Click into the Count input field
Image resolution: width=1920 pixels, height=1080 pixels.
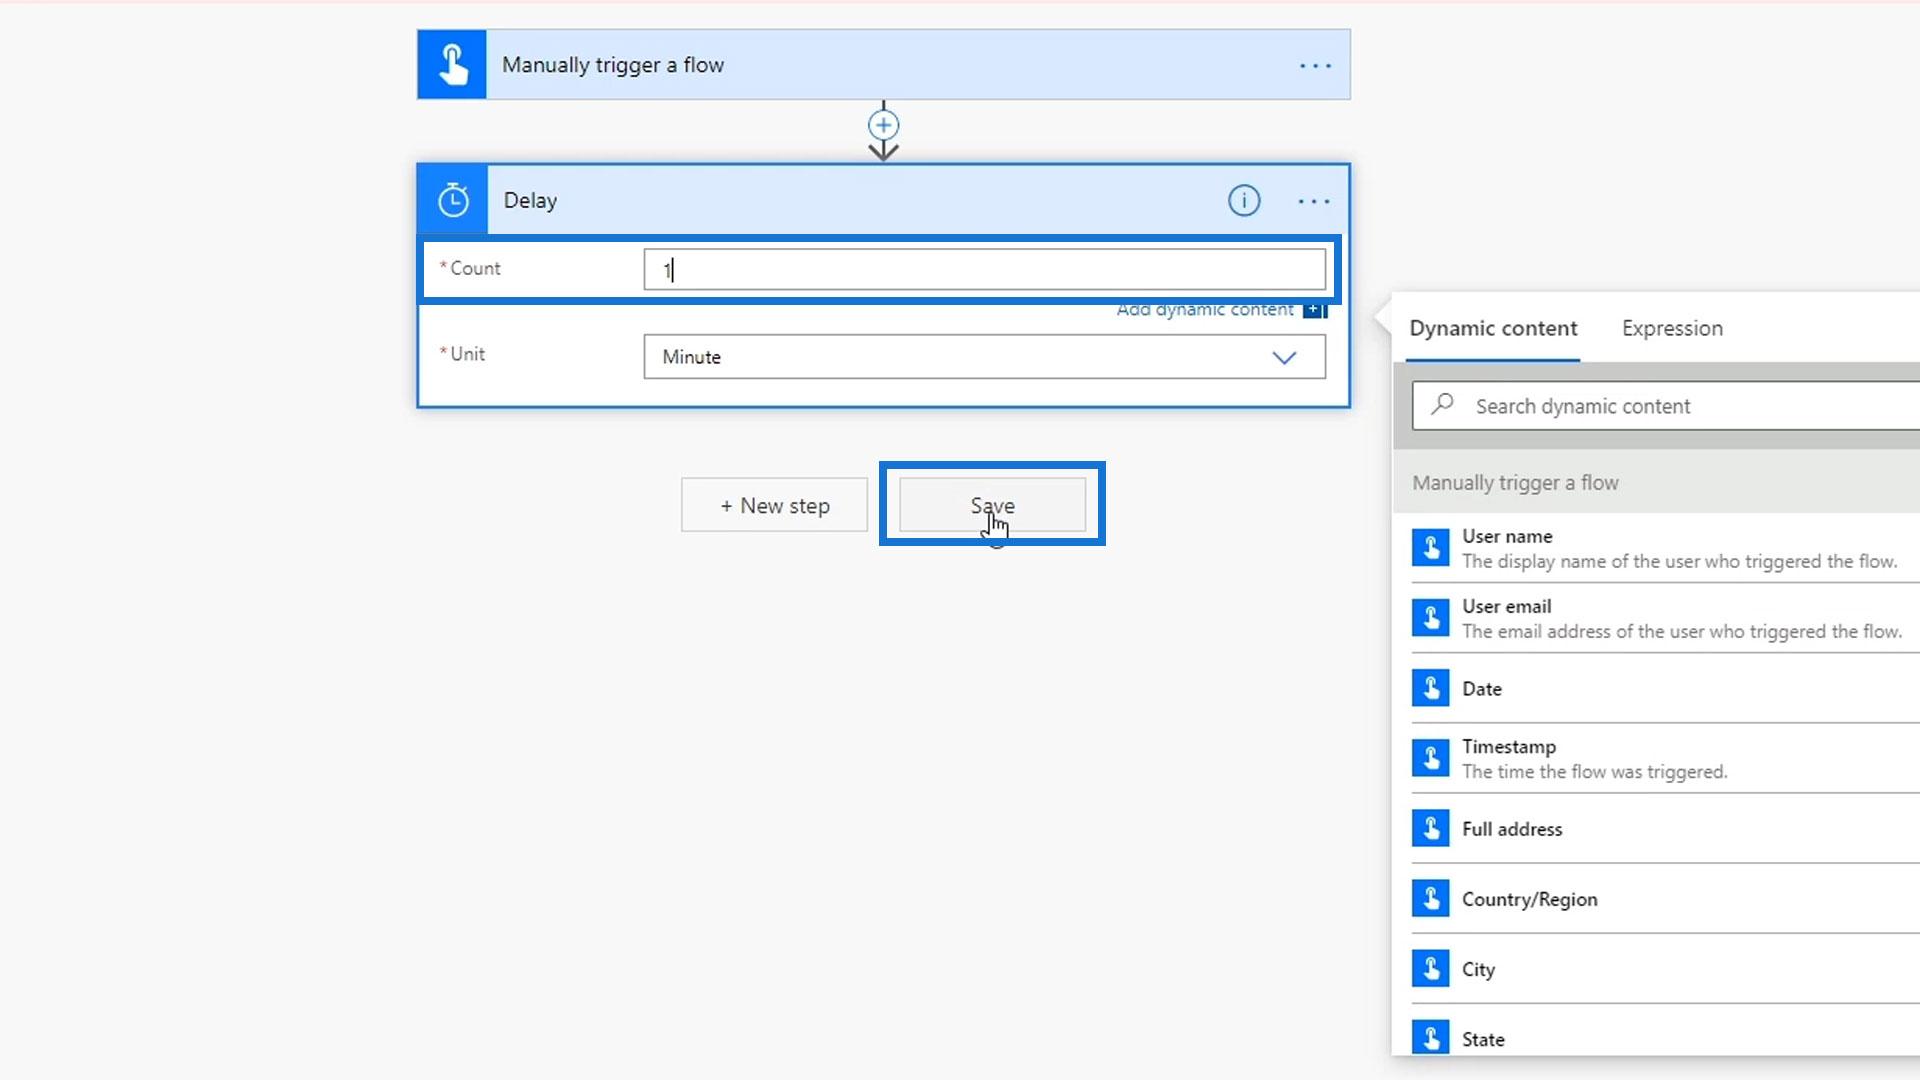click(985, 270)
